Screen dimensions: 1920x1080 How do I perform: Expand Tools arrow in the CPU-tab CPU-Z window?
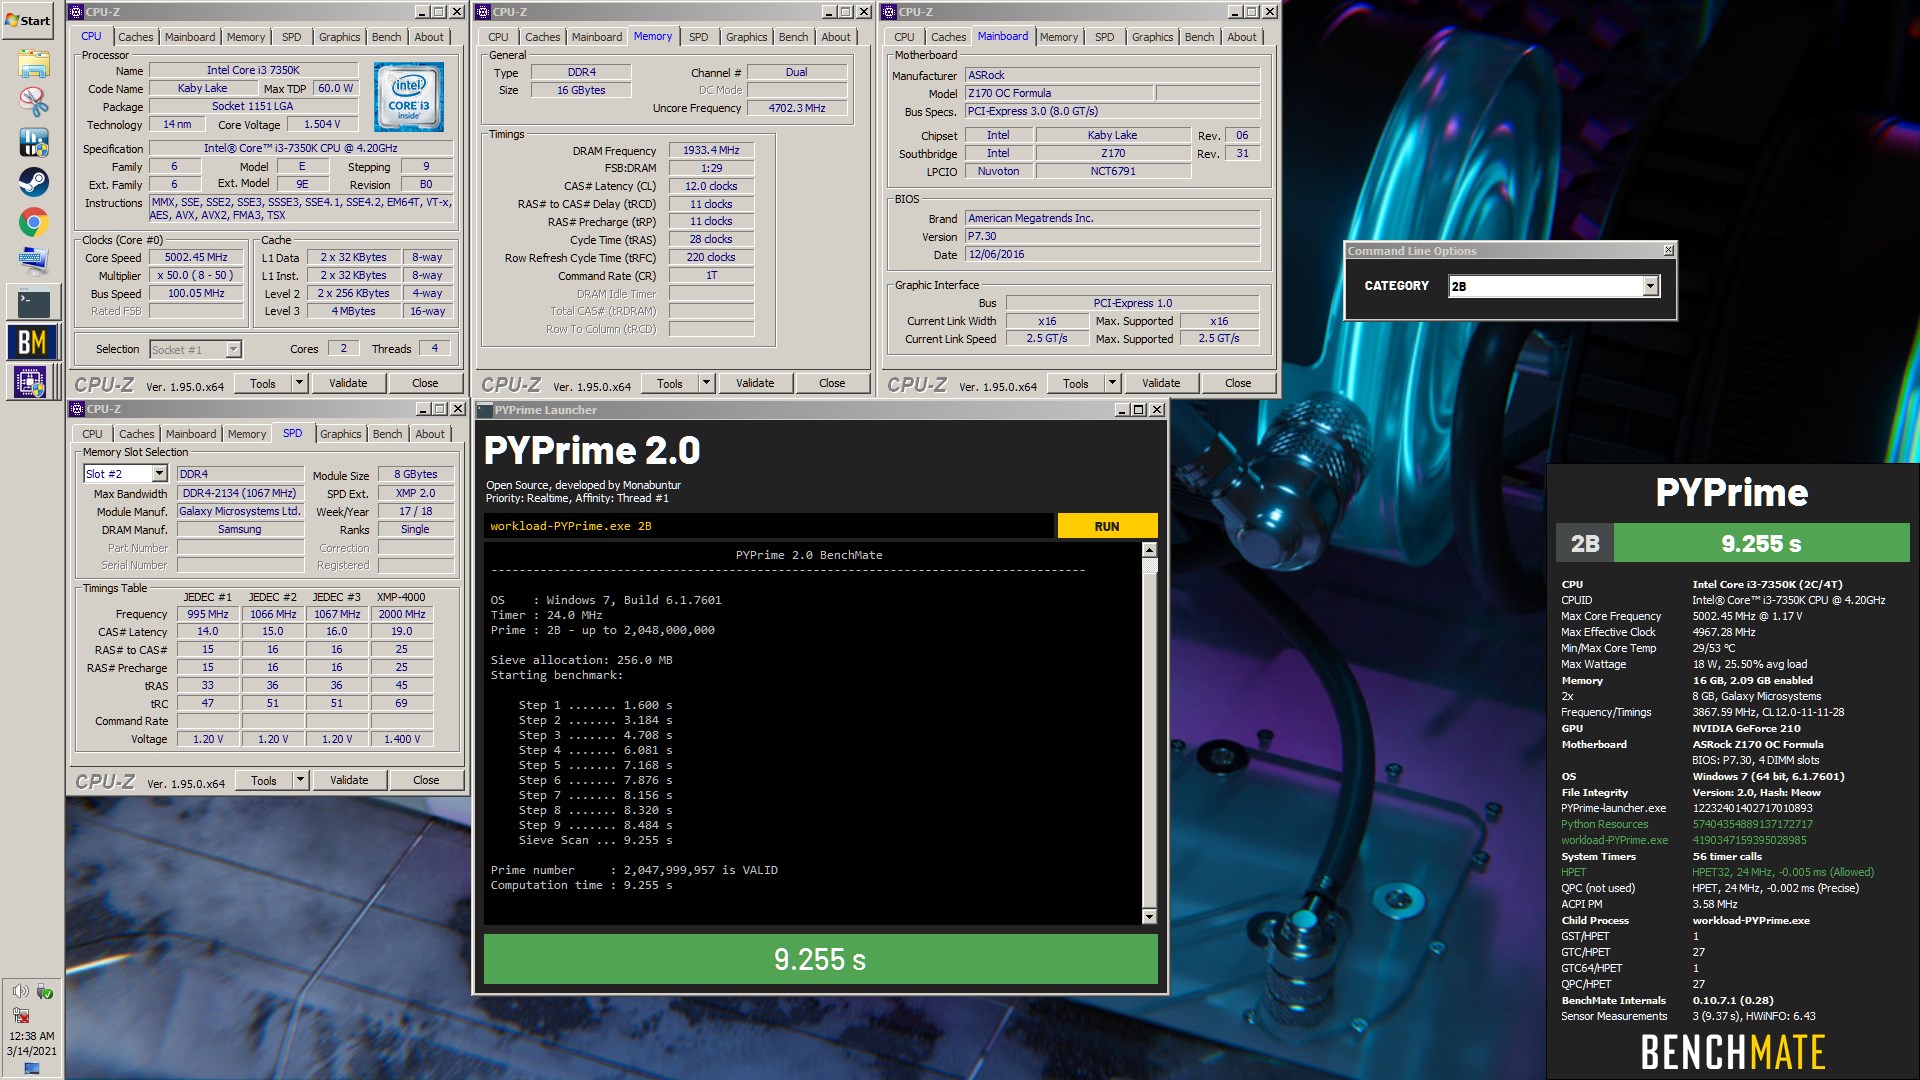[299, 383]
